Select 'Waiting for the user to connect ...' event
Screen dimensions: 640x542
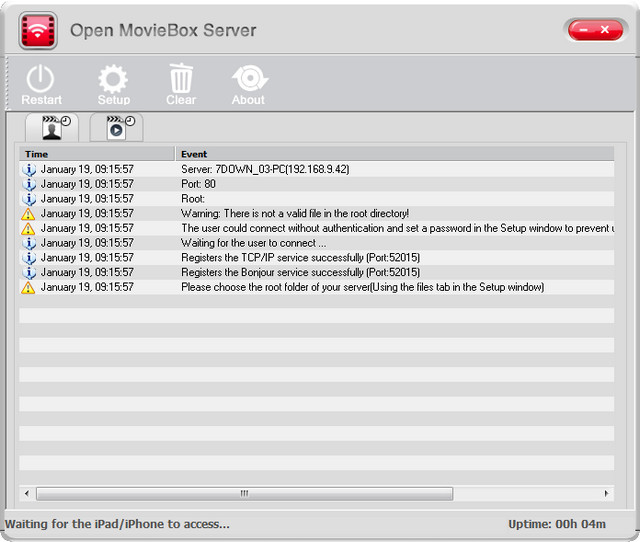coord(253,242)
